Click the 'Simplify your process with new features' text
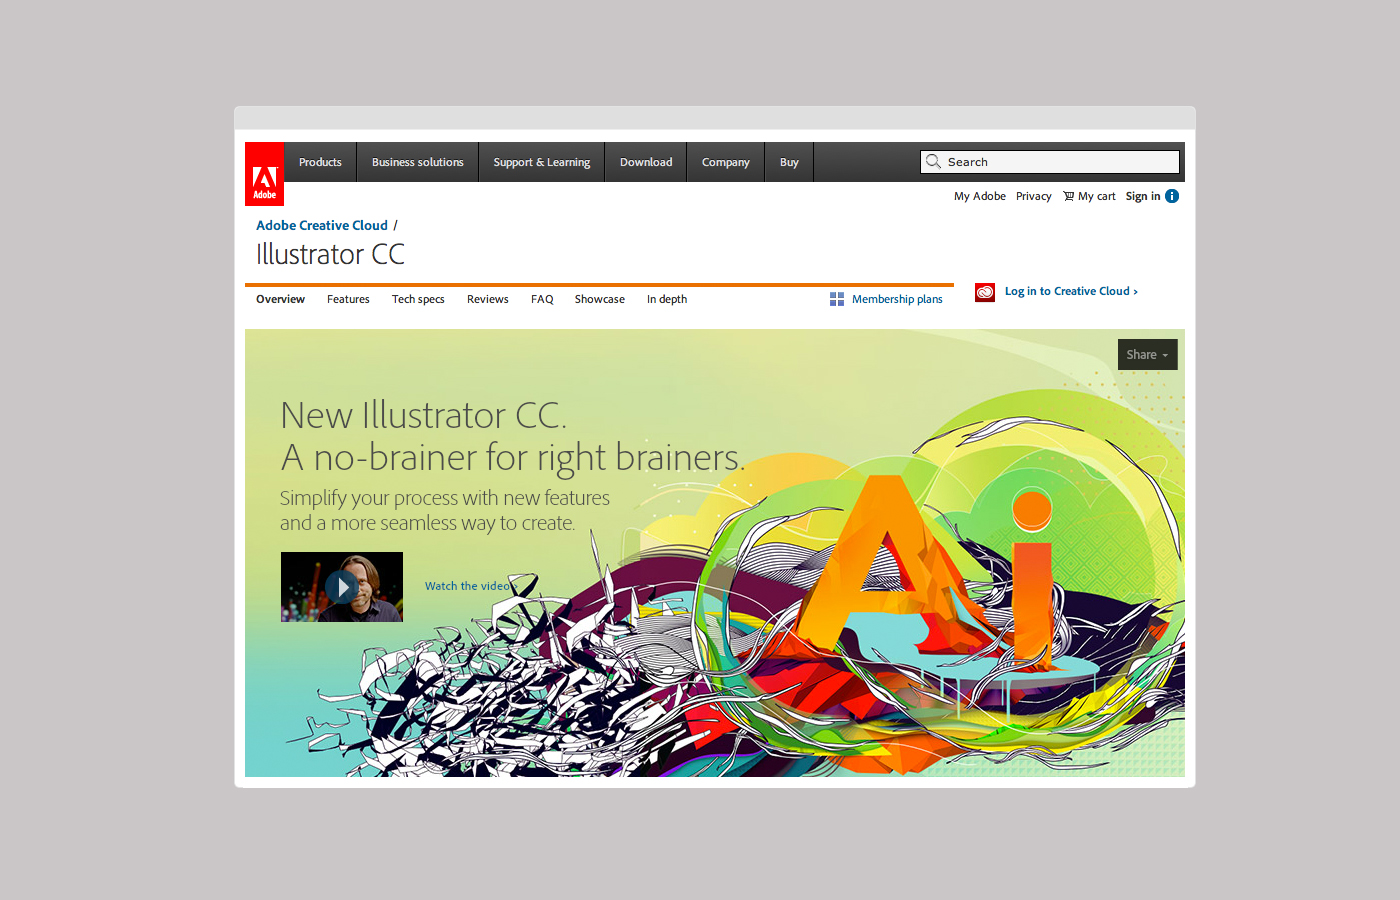 point(445,498)
